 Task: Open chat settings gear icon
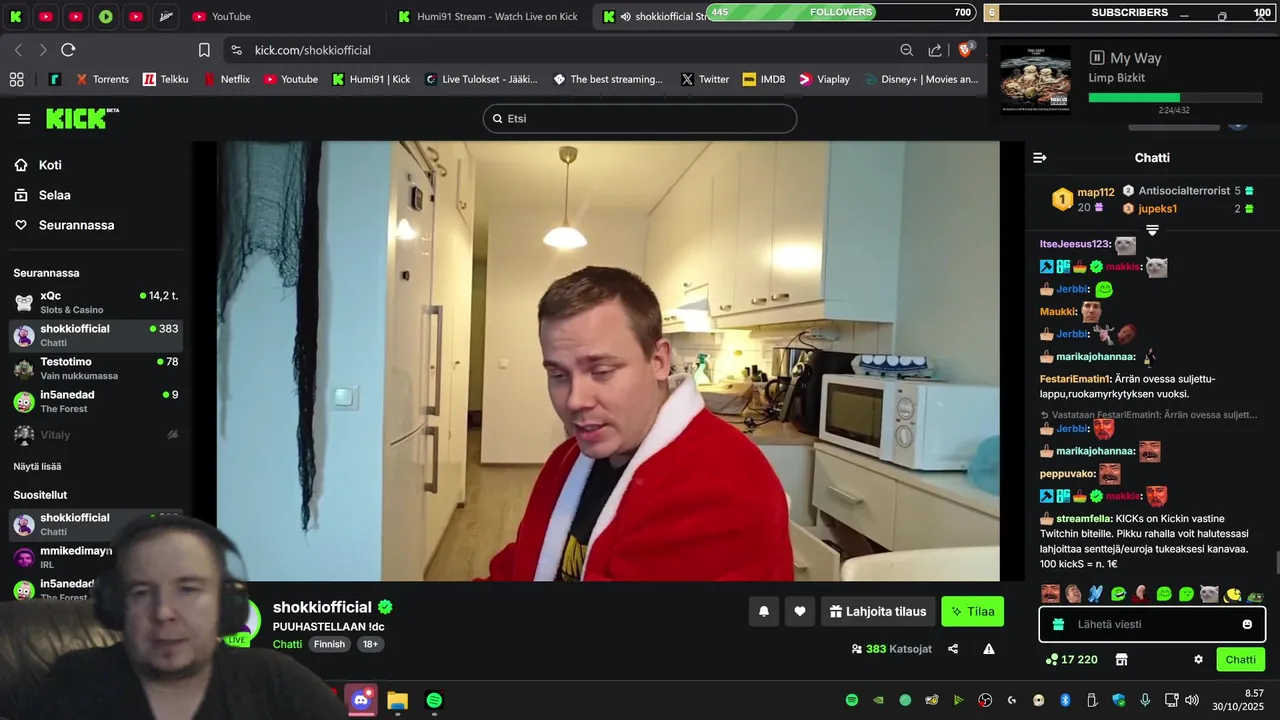pyautogui.click(x=1198, y=659)
